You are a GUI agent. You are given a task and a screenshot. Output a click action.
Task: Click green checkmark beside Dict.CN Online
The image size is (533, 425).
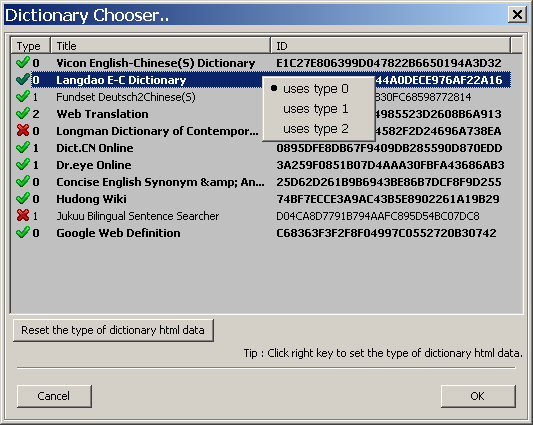[x=23, y=148]
